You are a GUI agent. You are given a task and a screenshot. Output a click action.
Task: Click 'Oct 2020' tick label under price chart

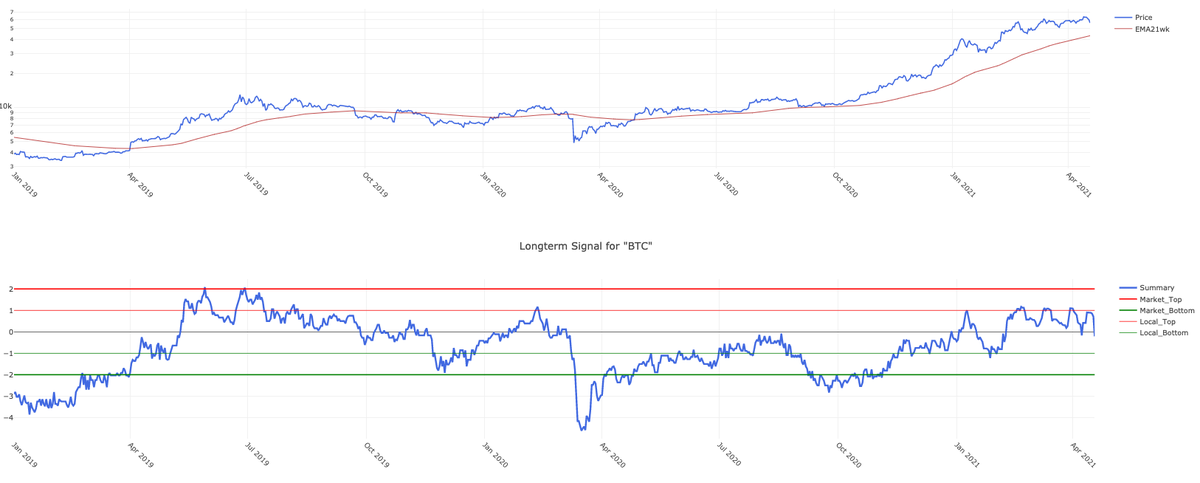845,185
